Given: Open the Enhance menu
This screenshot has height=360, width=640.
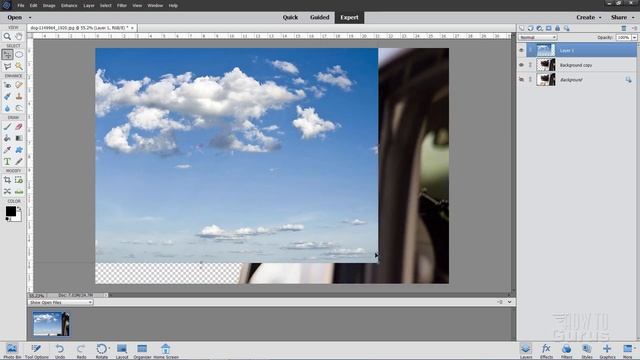Looking at the screenshot, I should pyautogui.click(x=69, y=6).
